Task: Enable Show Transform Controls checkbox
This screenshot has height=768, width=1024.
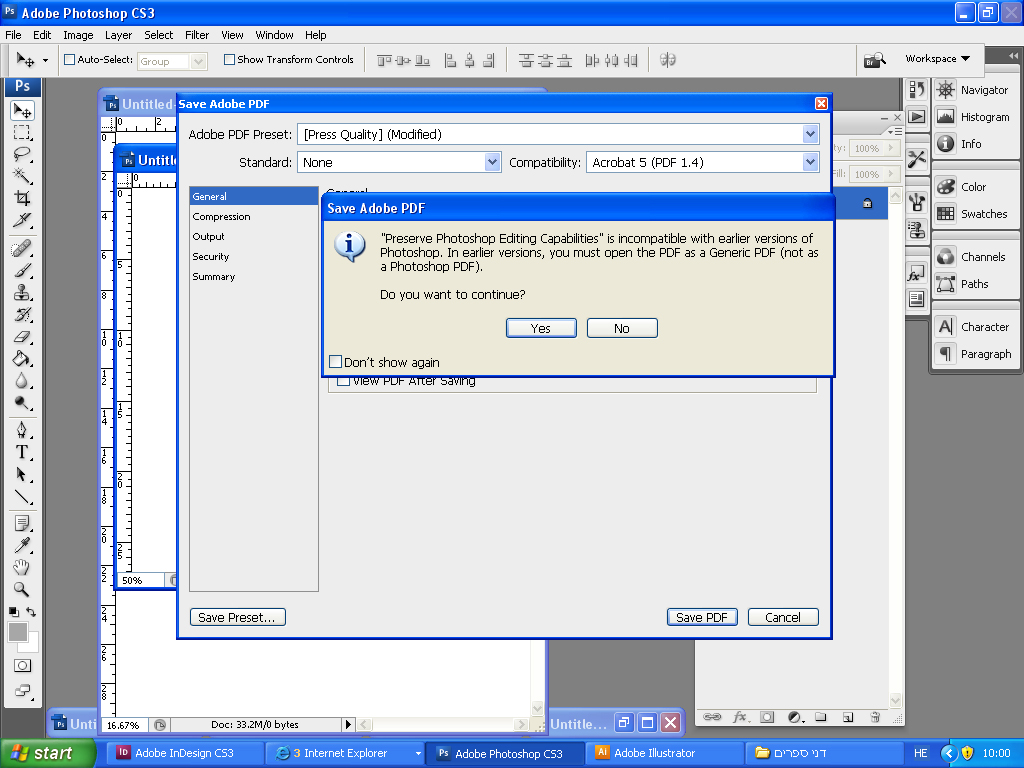Action: tap(229, 59)
